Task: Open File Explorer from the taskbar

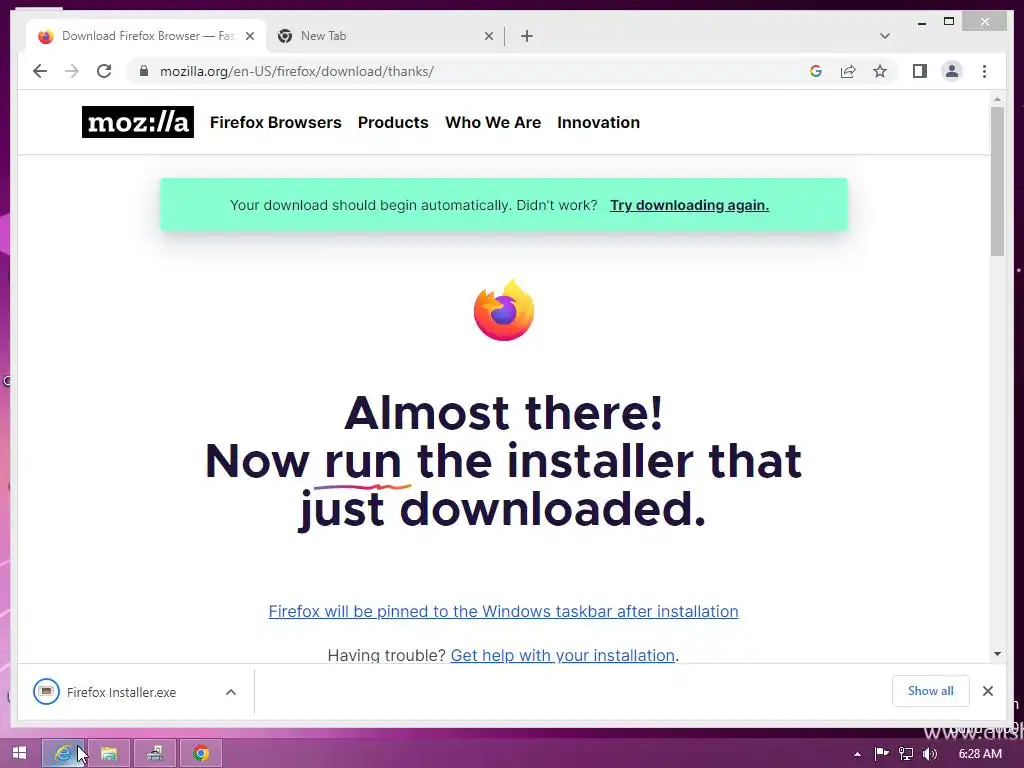Action: tap(109, 753)
